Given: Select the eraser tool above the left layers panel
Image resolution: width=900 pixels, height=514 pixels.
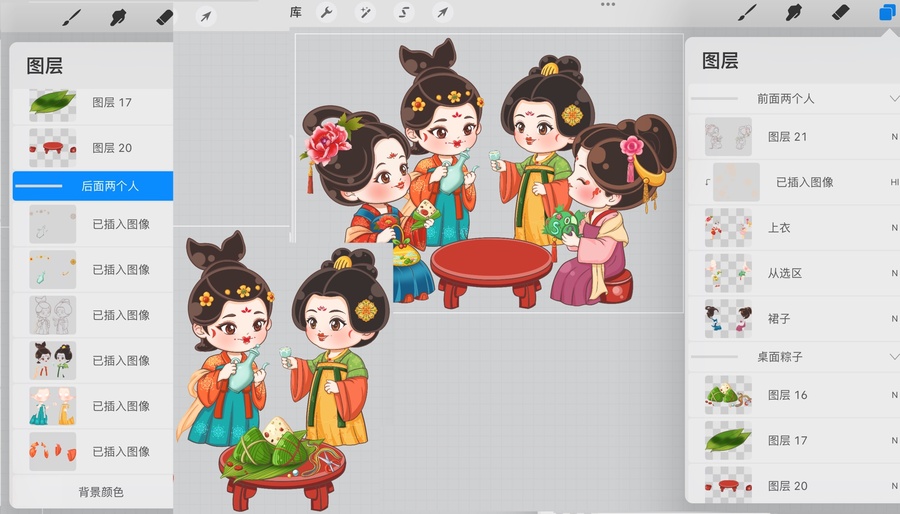Looking at the screenshot, I should [165, 17].
